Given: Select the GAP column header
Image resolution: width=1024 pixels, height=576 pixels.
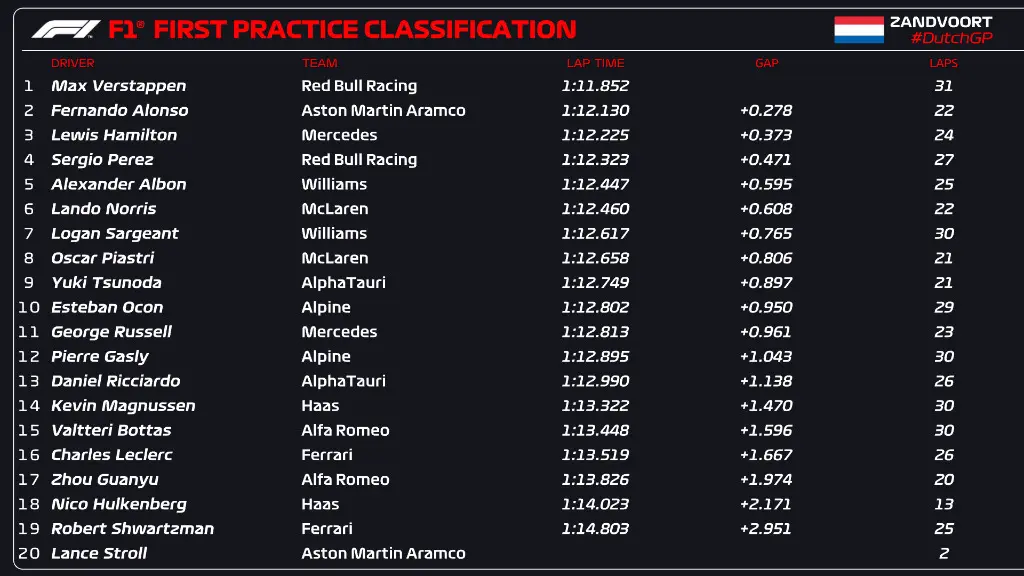Looking at the screenshot, I should [x=766, y=63].
